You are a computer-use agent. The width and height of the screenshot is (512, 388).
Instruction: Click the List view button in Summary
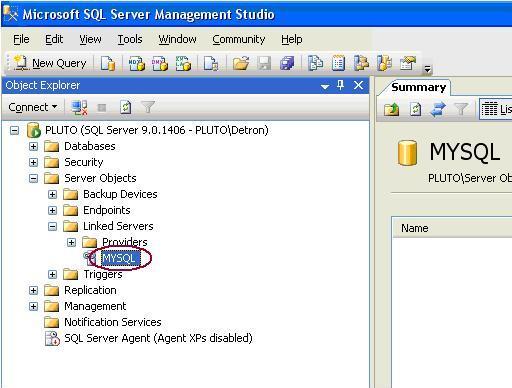496,109
